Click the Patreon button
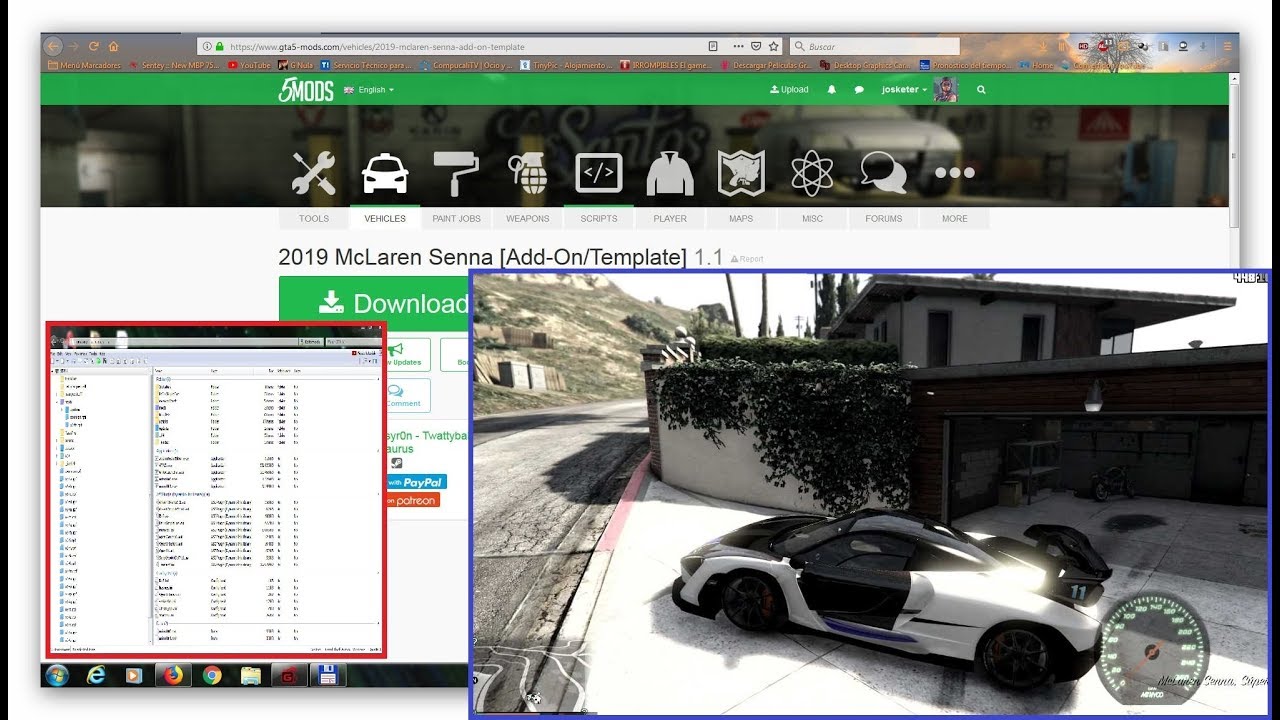 (x=413, y=500)
